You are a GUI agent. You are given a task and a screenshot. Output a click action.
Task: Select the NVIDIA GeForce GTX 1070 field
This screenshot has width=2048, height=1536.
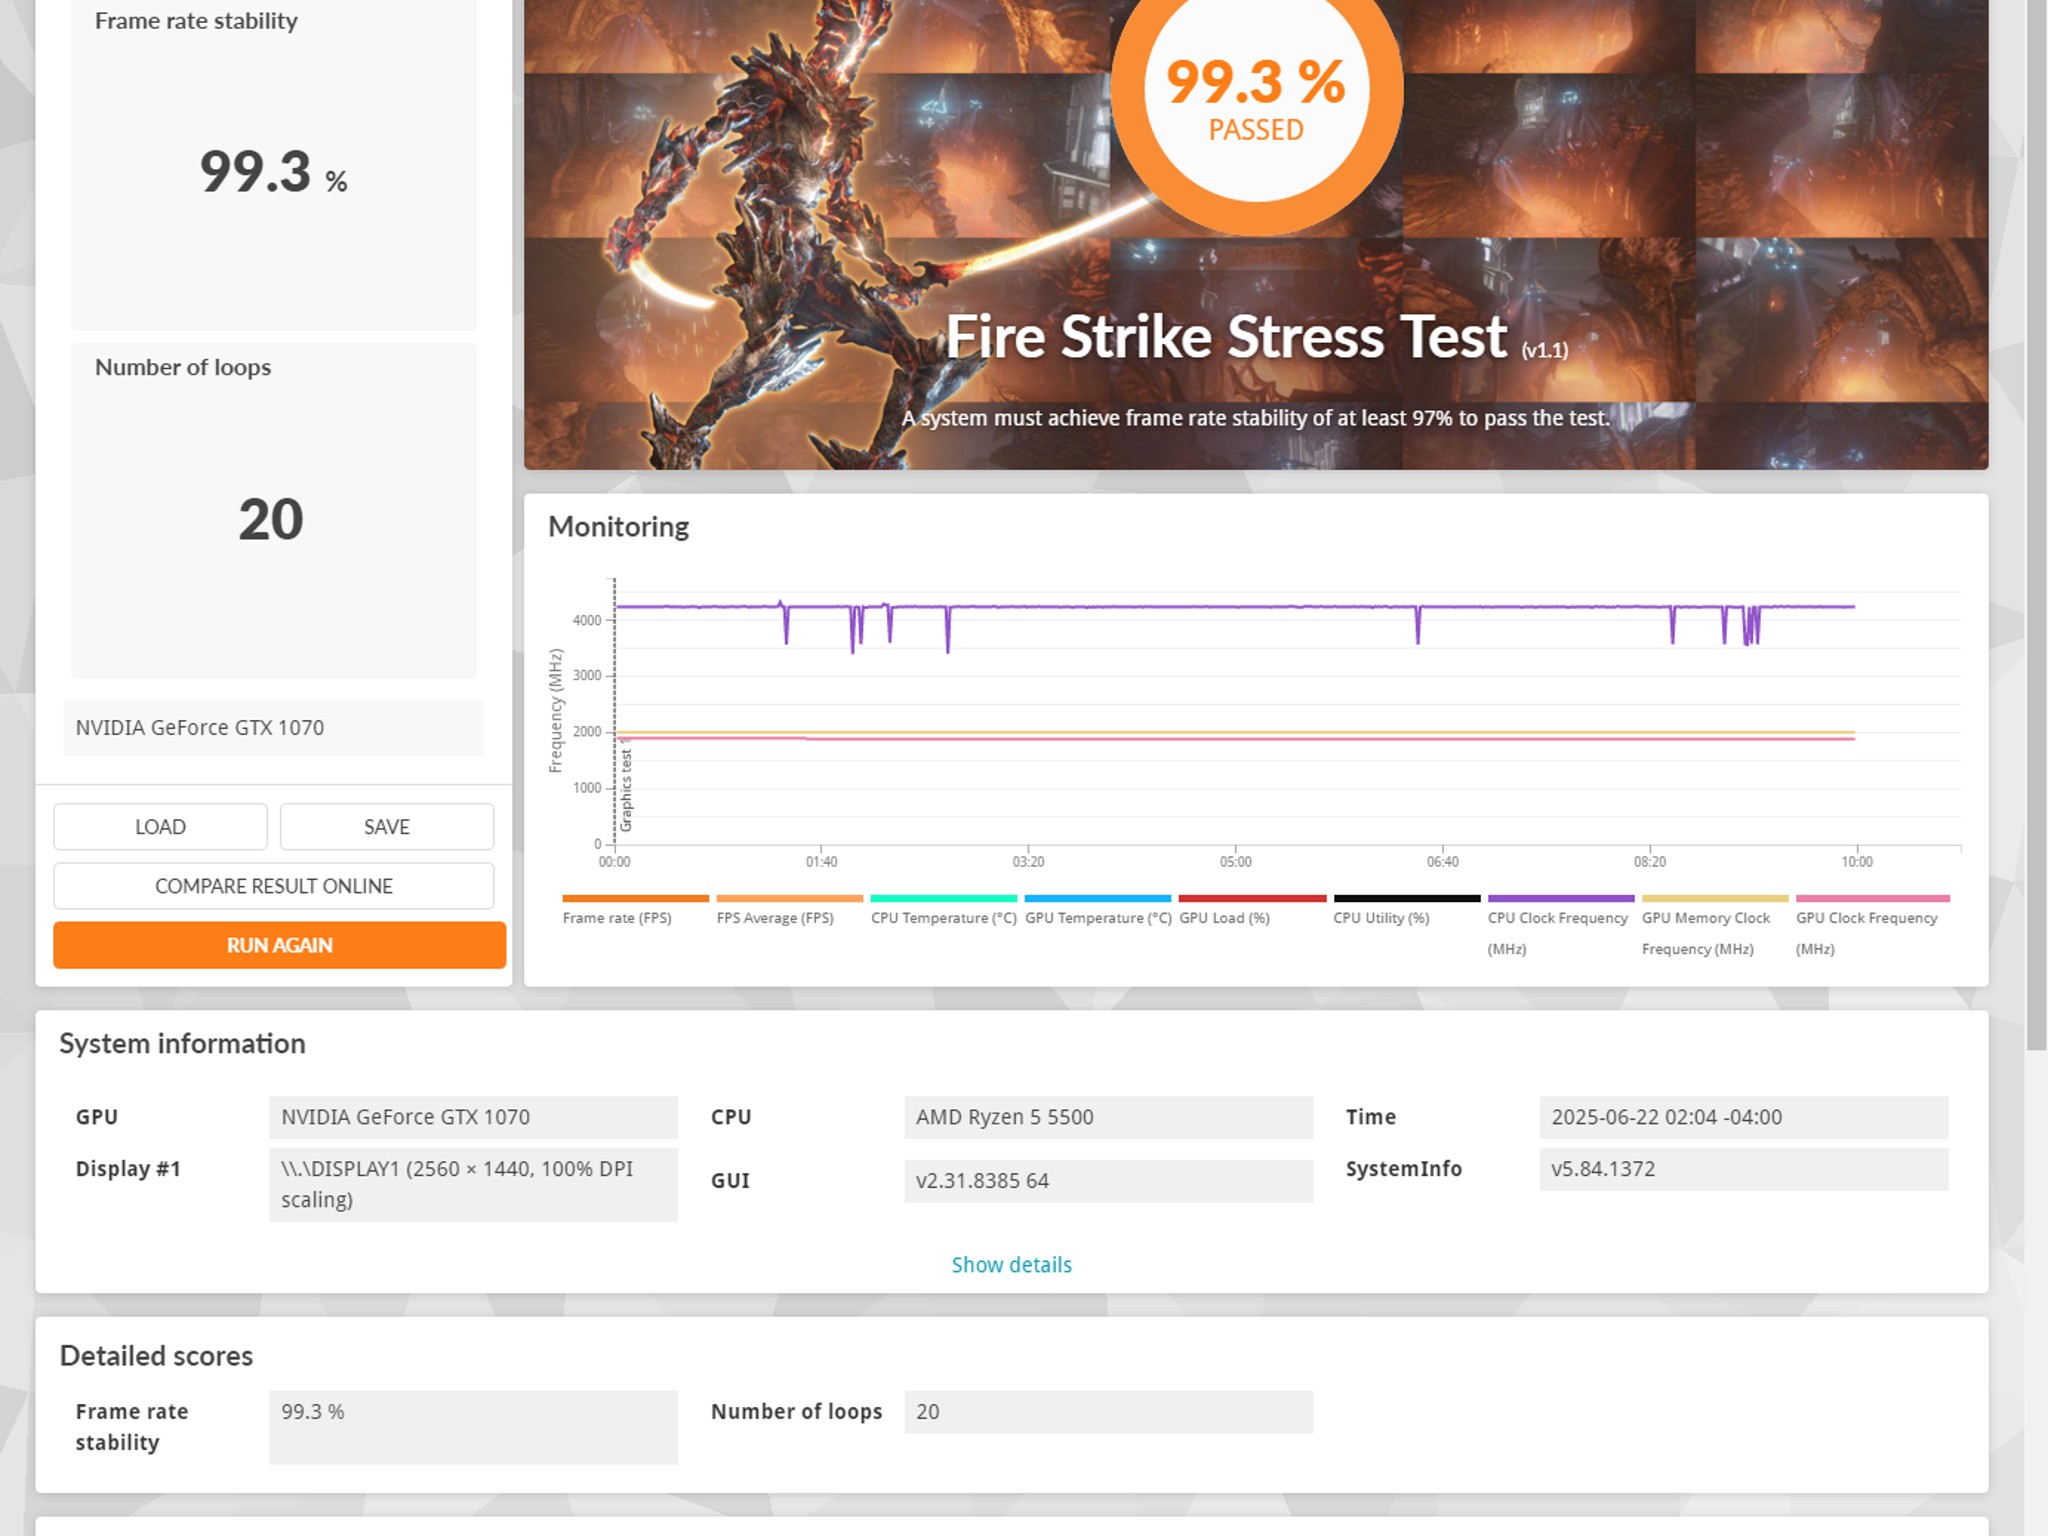coord(273,727)
